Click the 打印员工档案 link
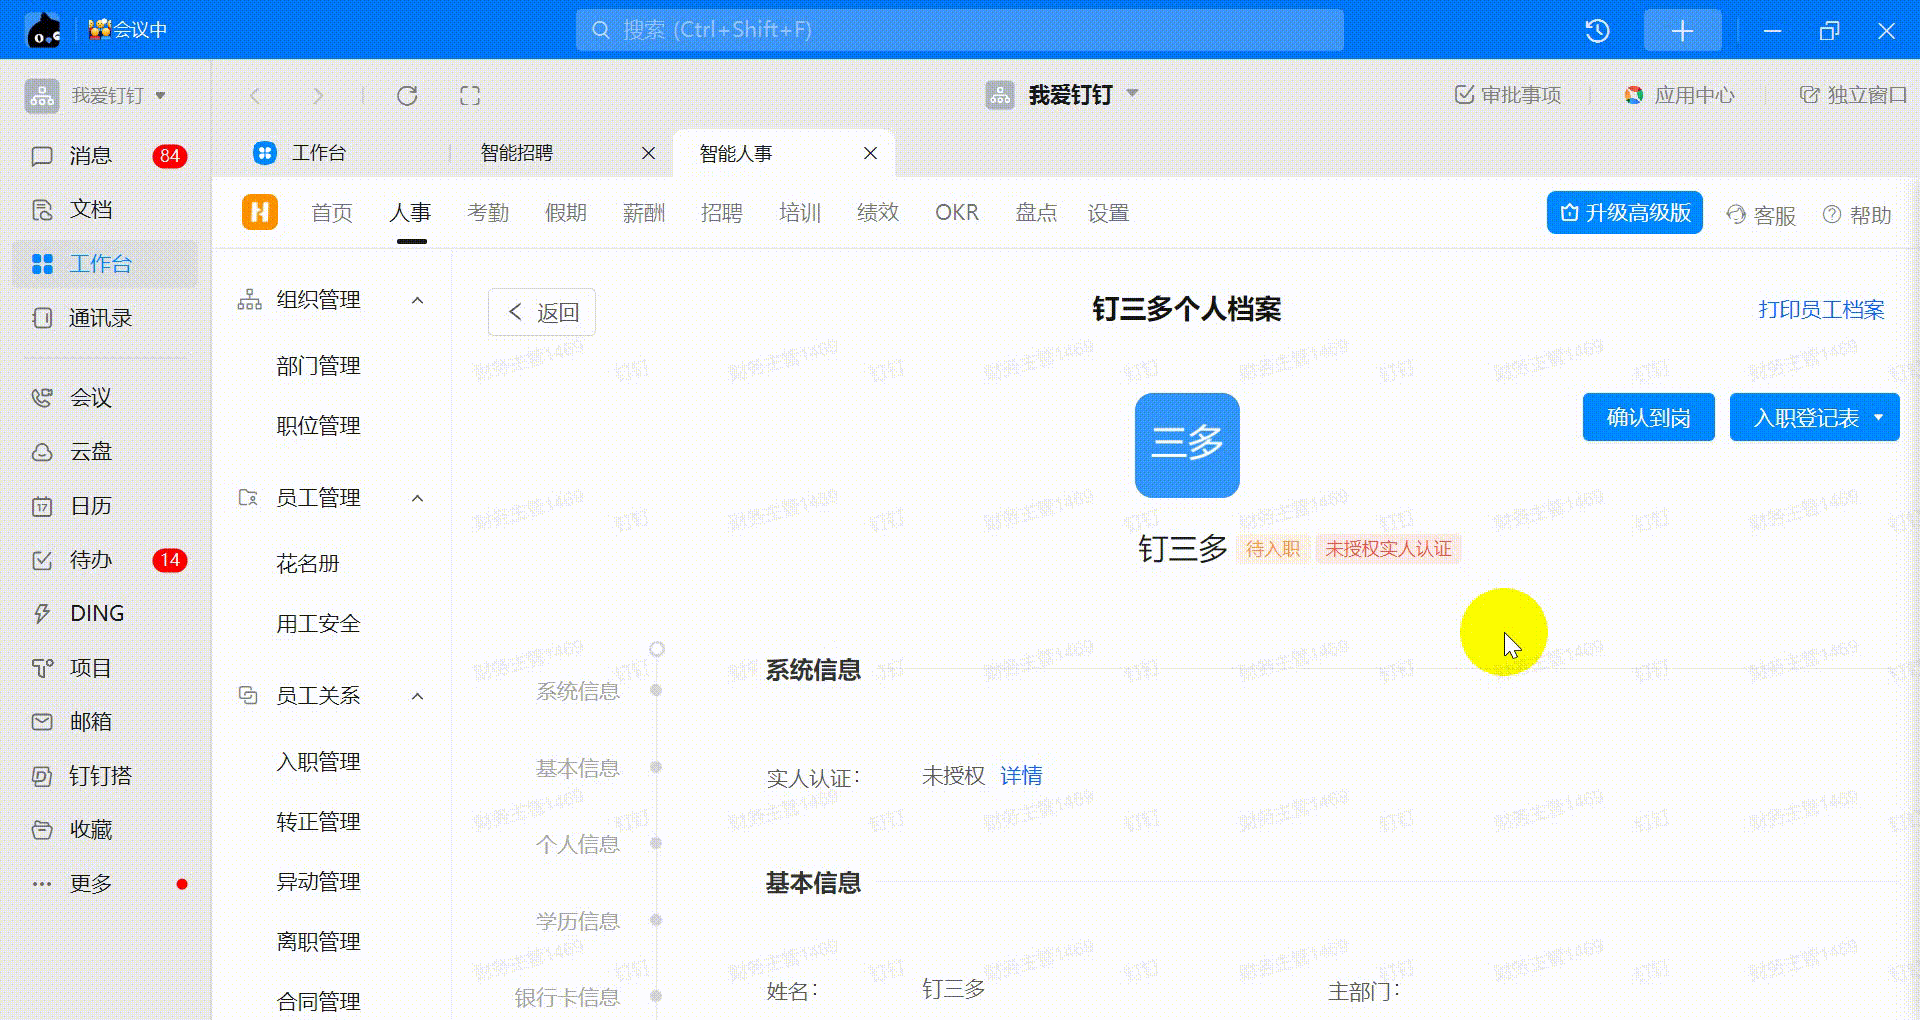 pos(1821,310)
